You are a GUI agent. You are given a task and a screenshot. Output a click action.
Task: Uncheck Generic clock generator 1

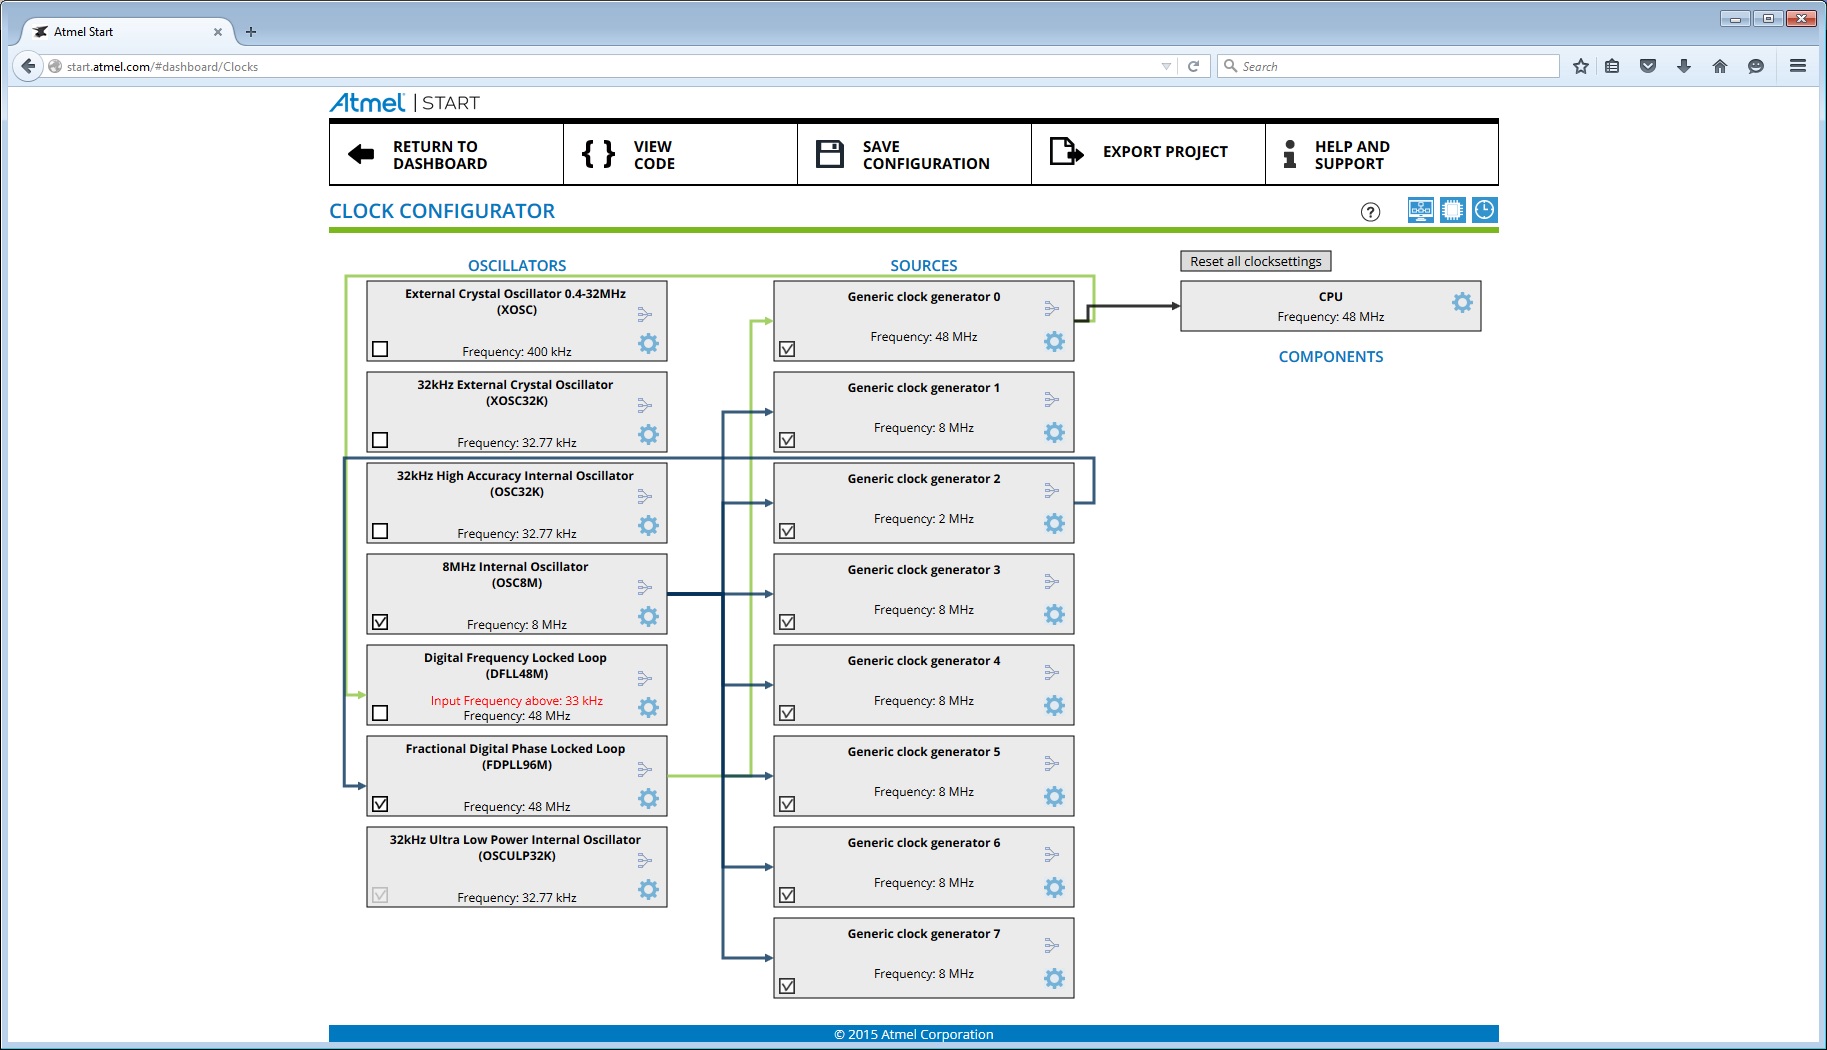click(787, 440)
